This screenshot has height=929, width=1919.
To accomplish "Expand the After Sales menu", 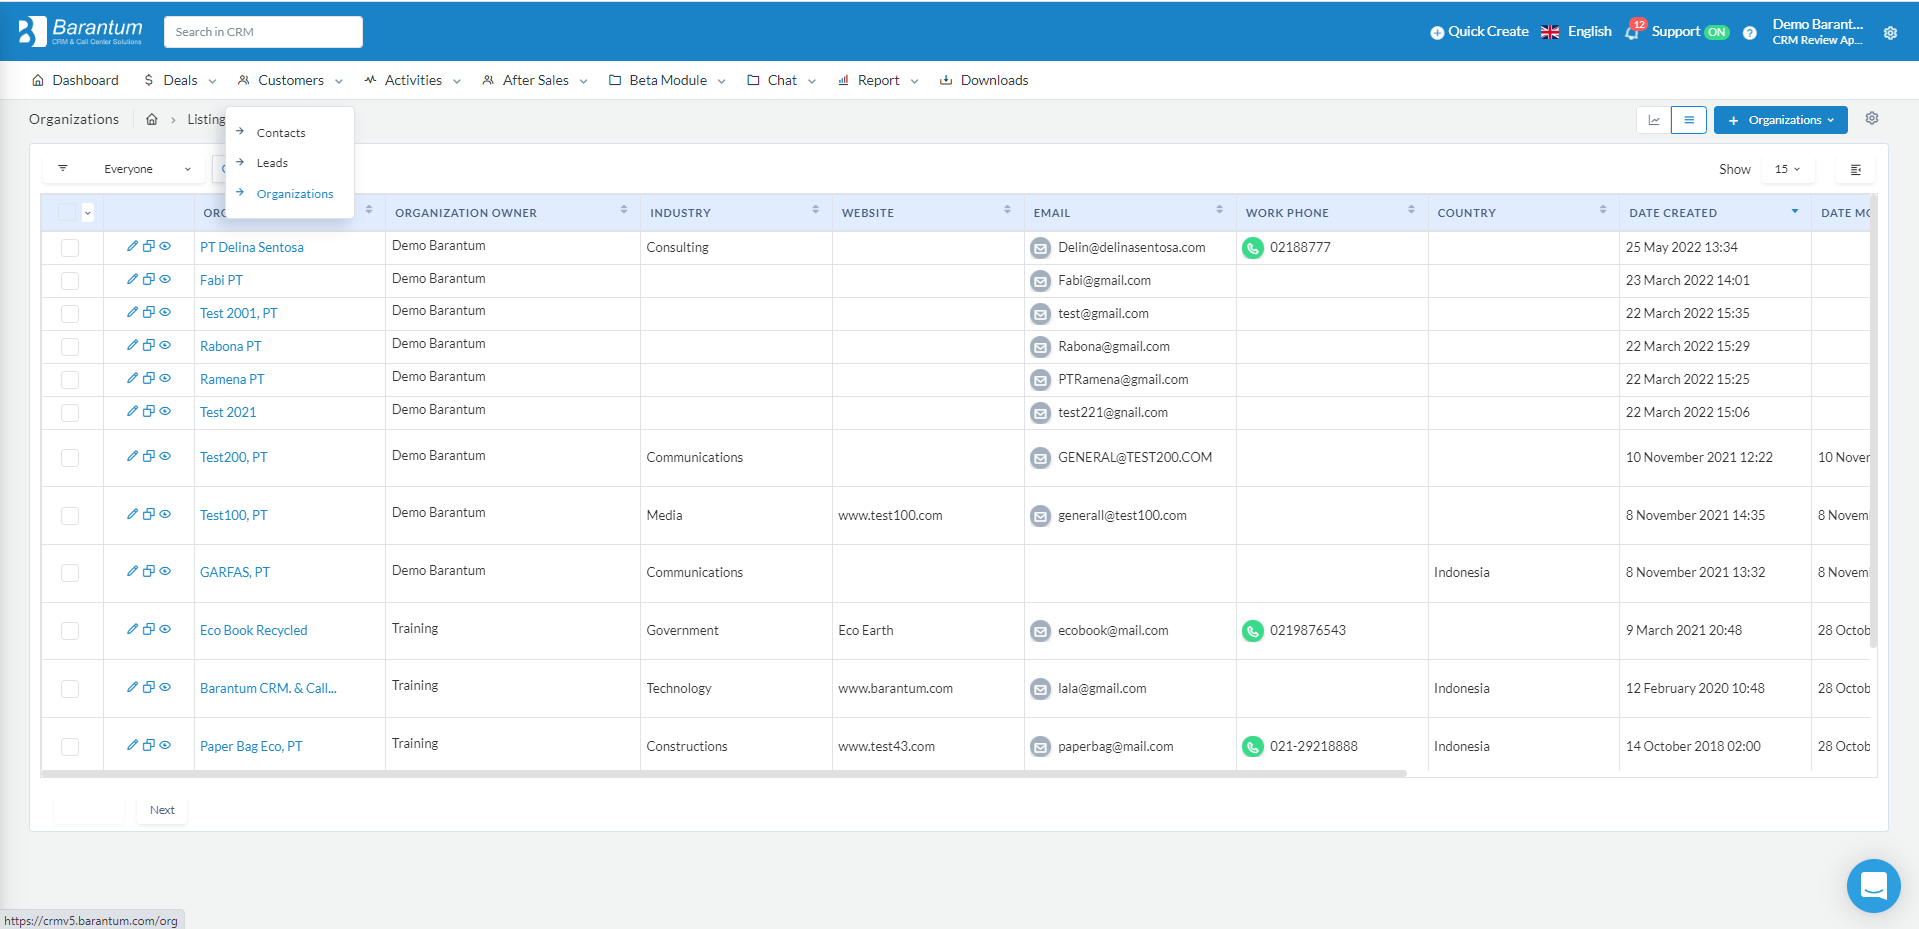I will [x=535, y=80].
